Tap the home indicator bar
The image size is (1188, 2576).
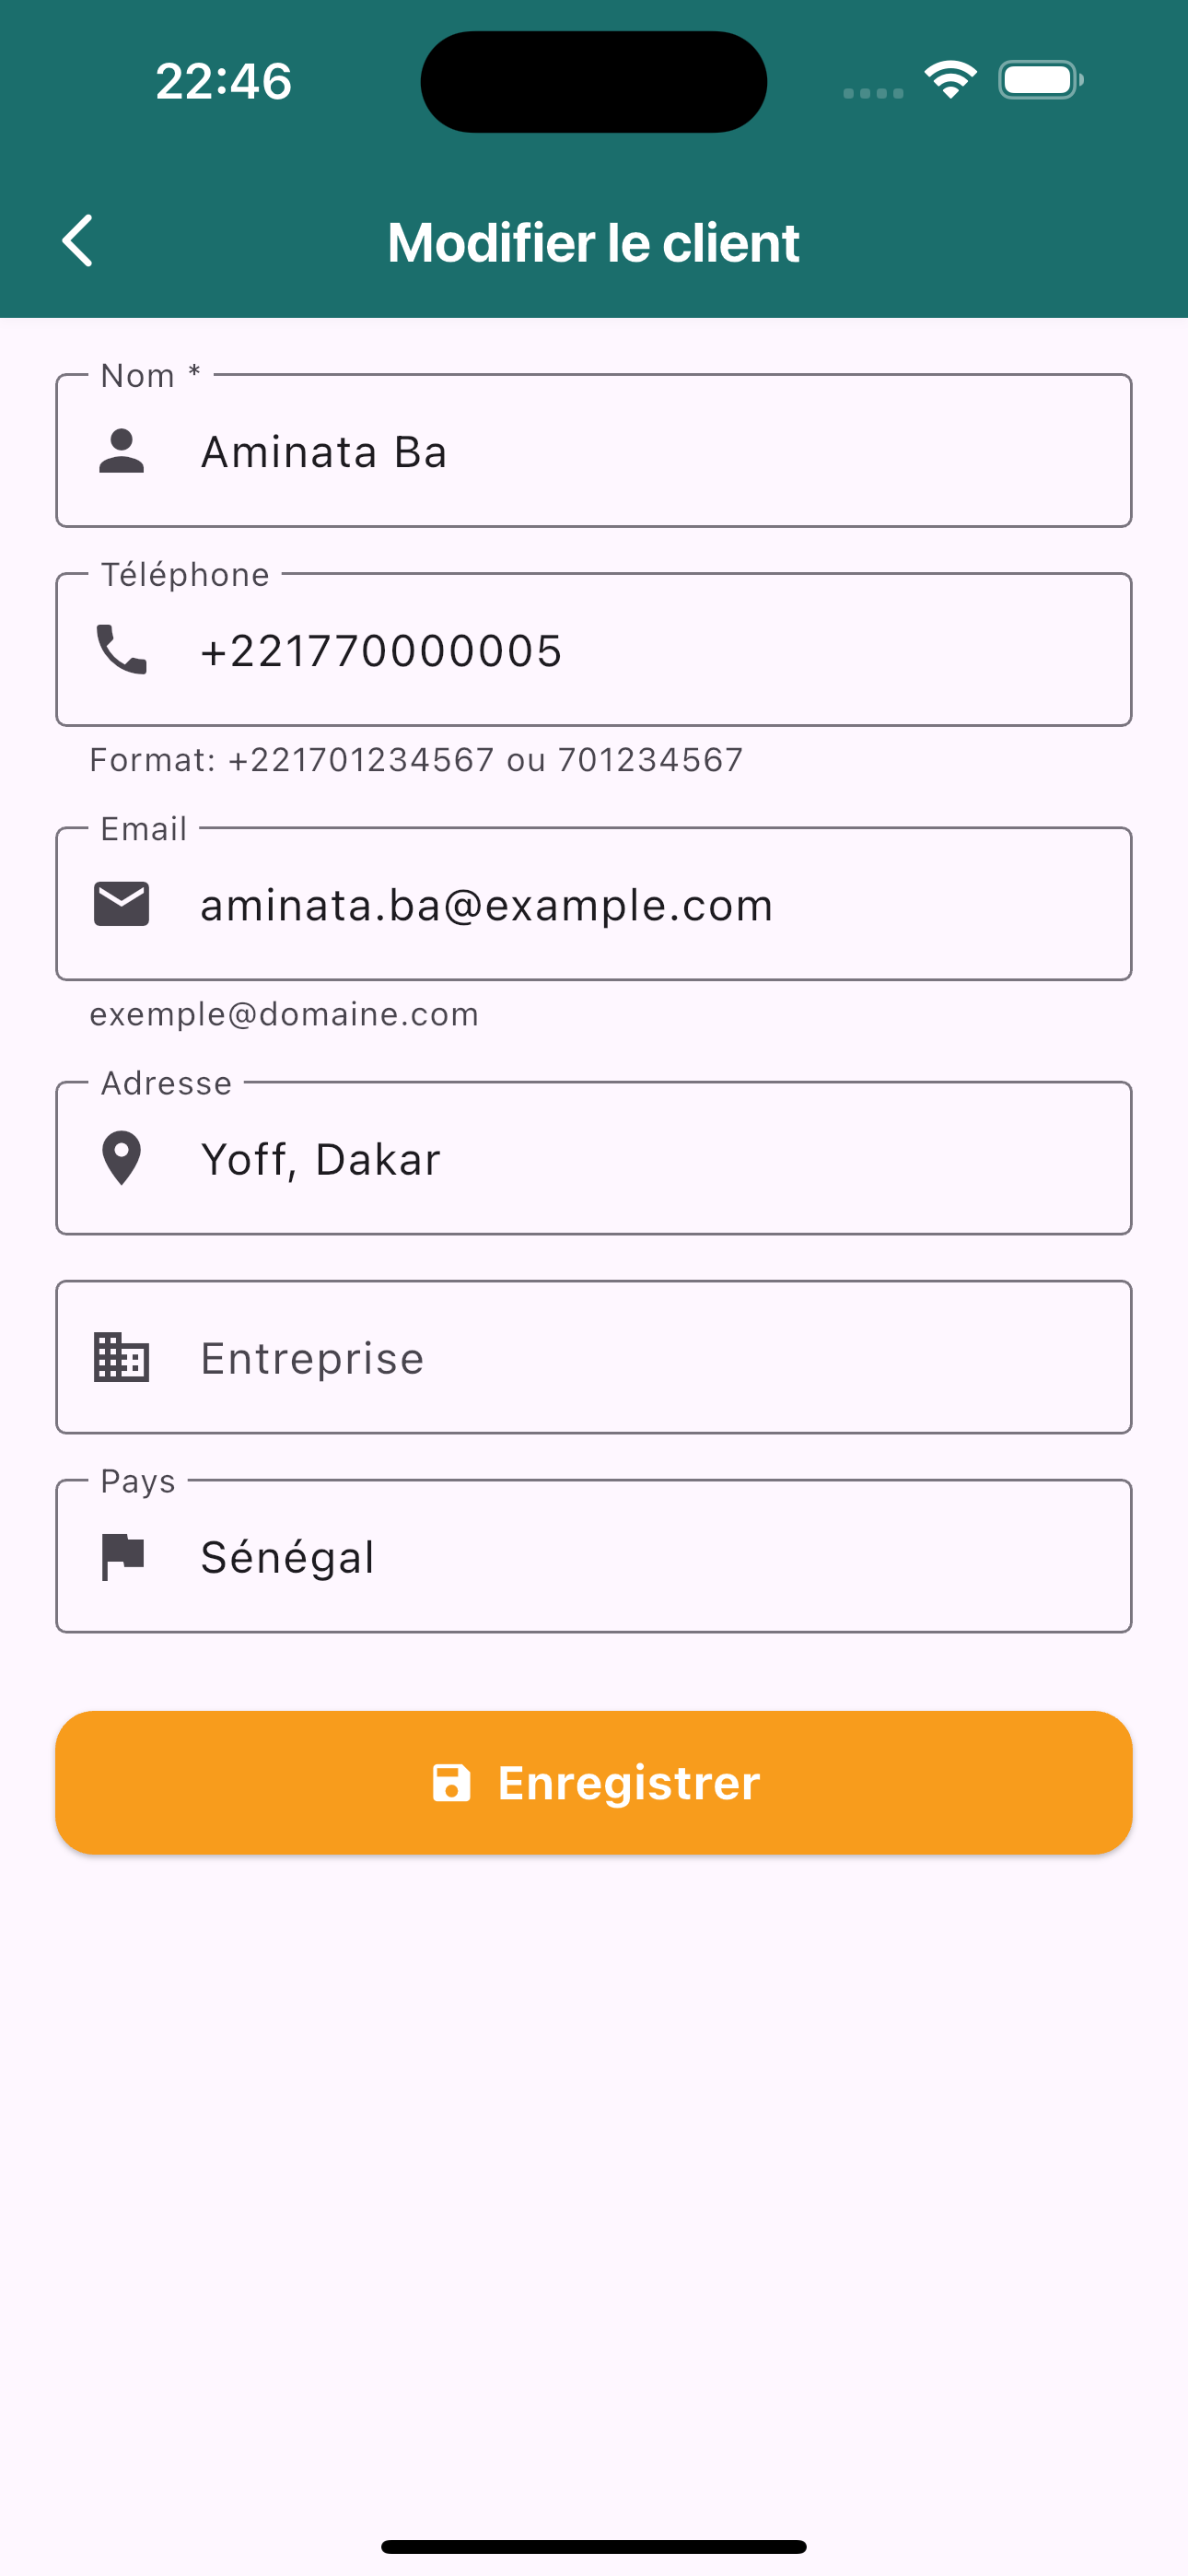[x=593, y=2546]
